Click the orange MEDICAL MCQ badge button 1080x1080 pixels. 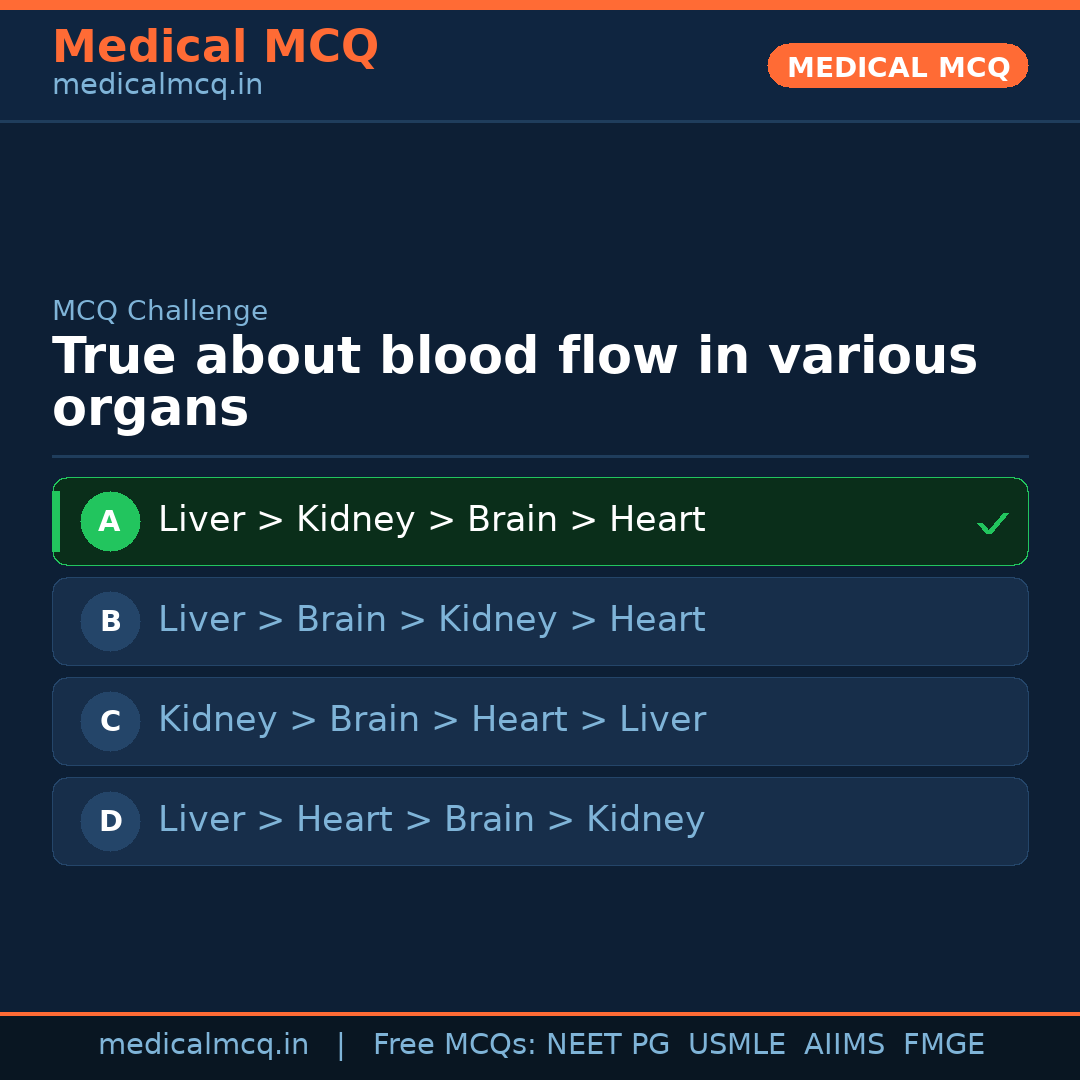pyautogui.click(x=897, y=66)
